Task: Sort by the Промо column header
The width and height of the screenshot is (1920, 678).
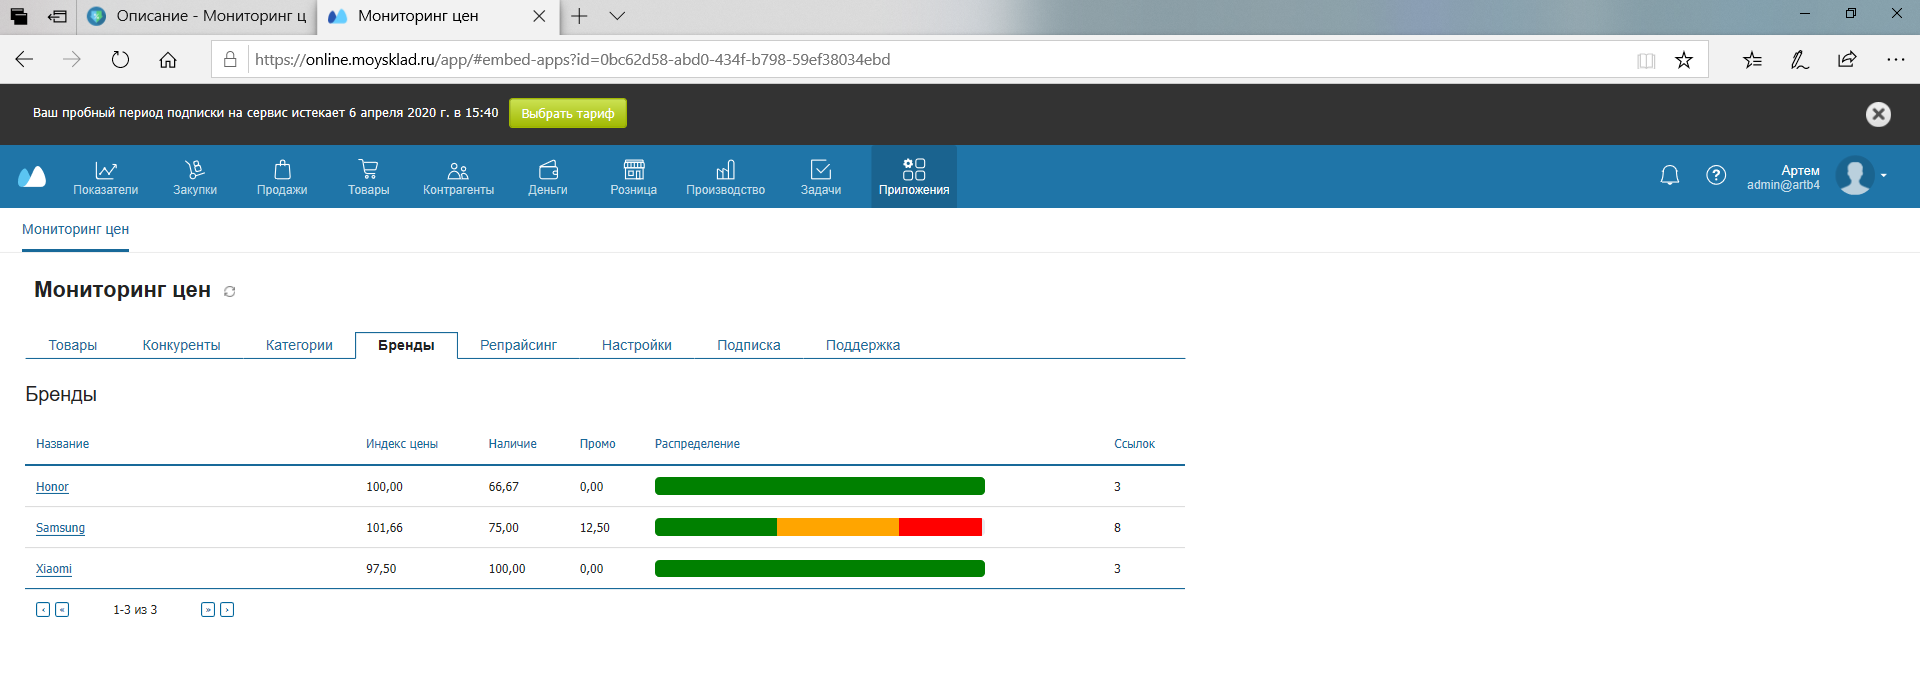Action: (598, 444)
